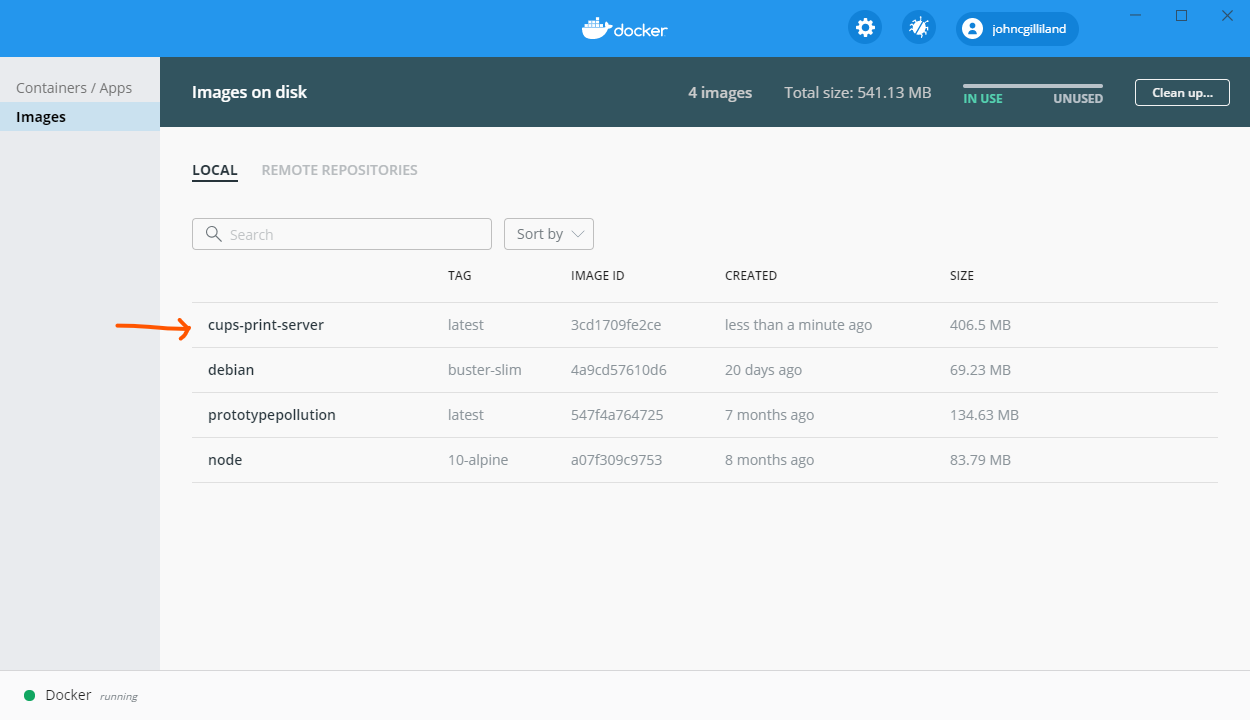Click the 10-alpine tag
Viewport: 1250px width, 720px height.
click(x=478, y=460)
